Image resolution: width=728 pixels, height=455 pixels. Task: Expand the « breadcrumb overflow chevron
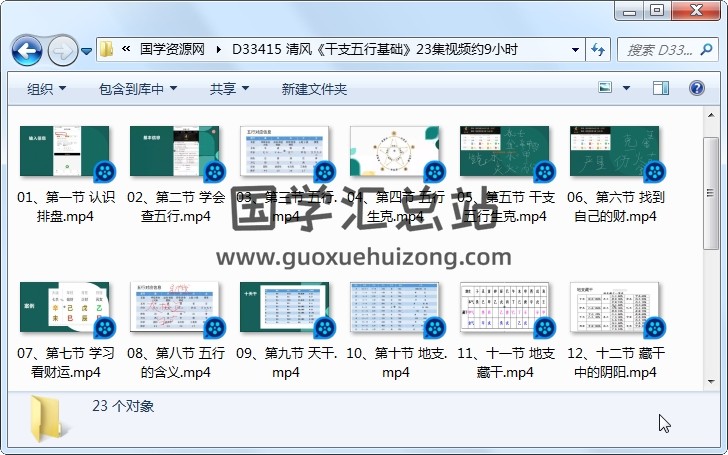tap(126, 49)
